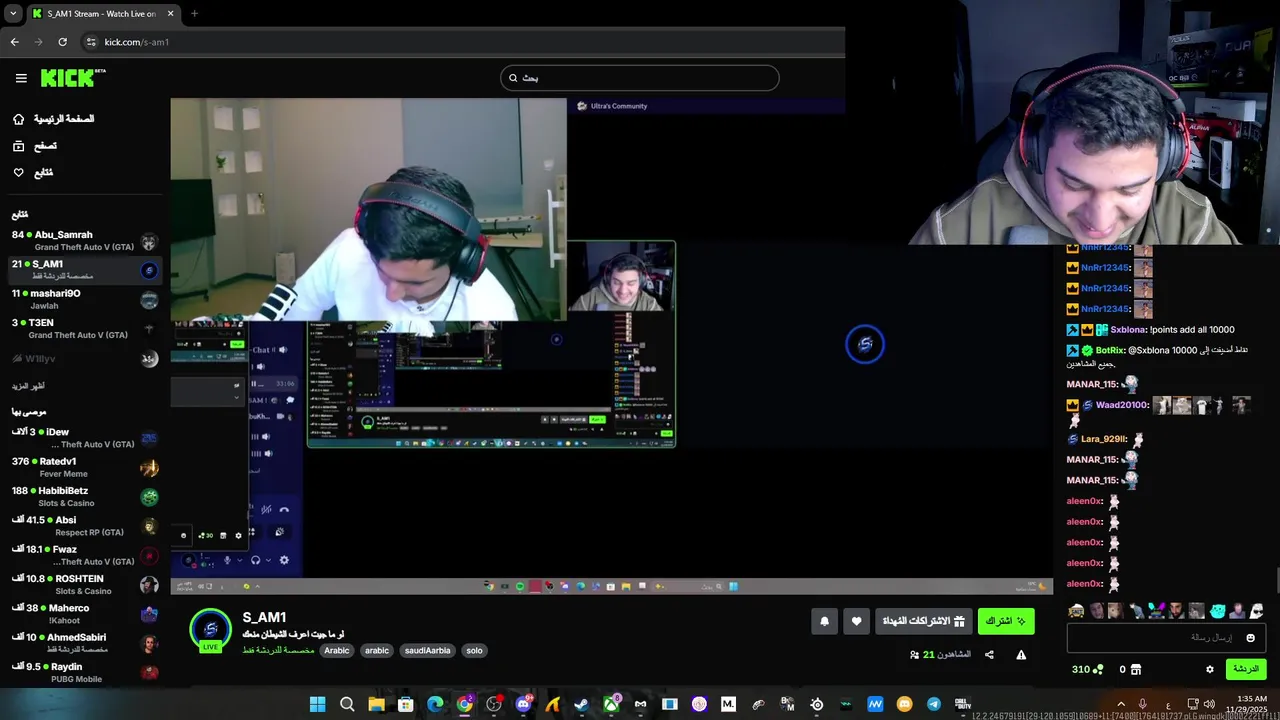Open Windows taskbar Search icon

[x=347, y=704]
